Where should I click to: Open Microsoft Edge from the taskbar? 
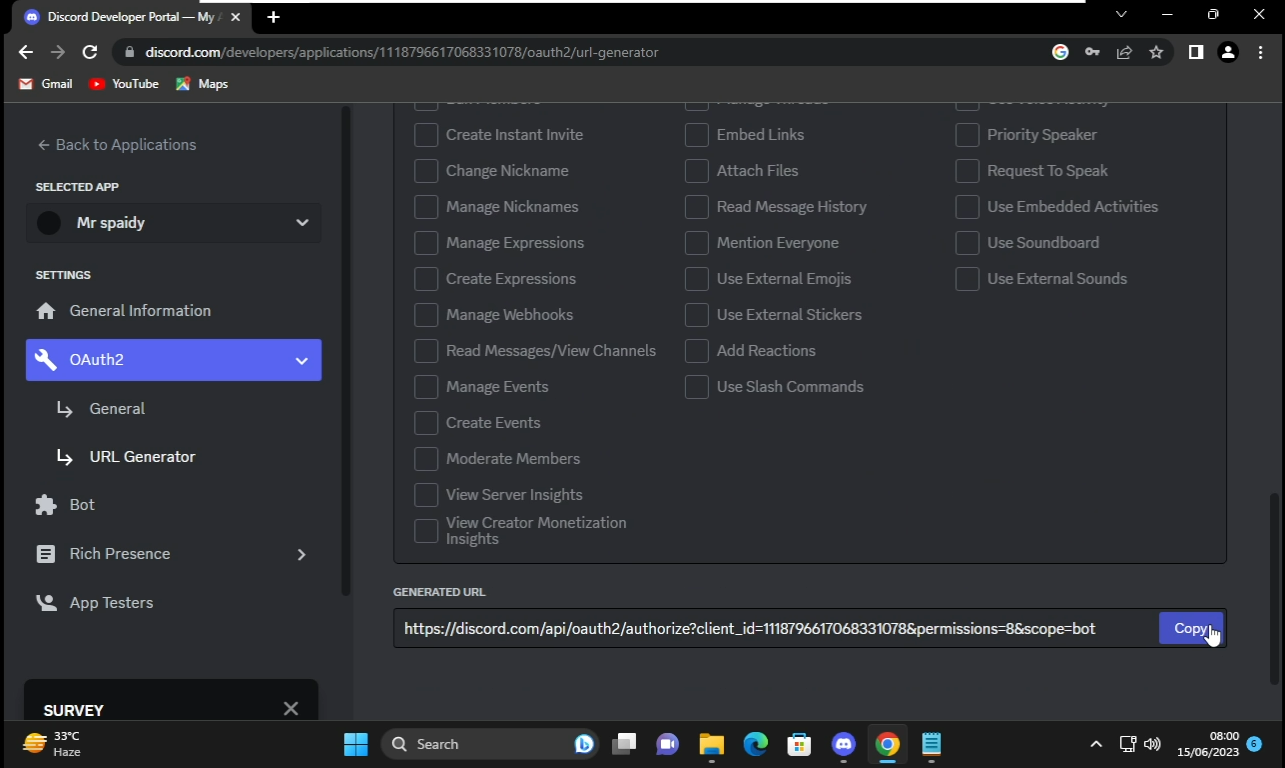pos(755,744)
